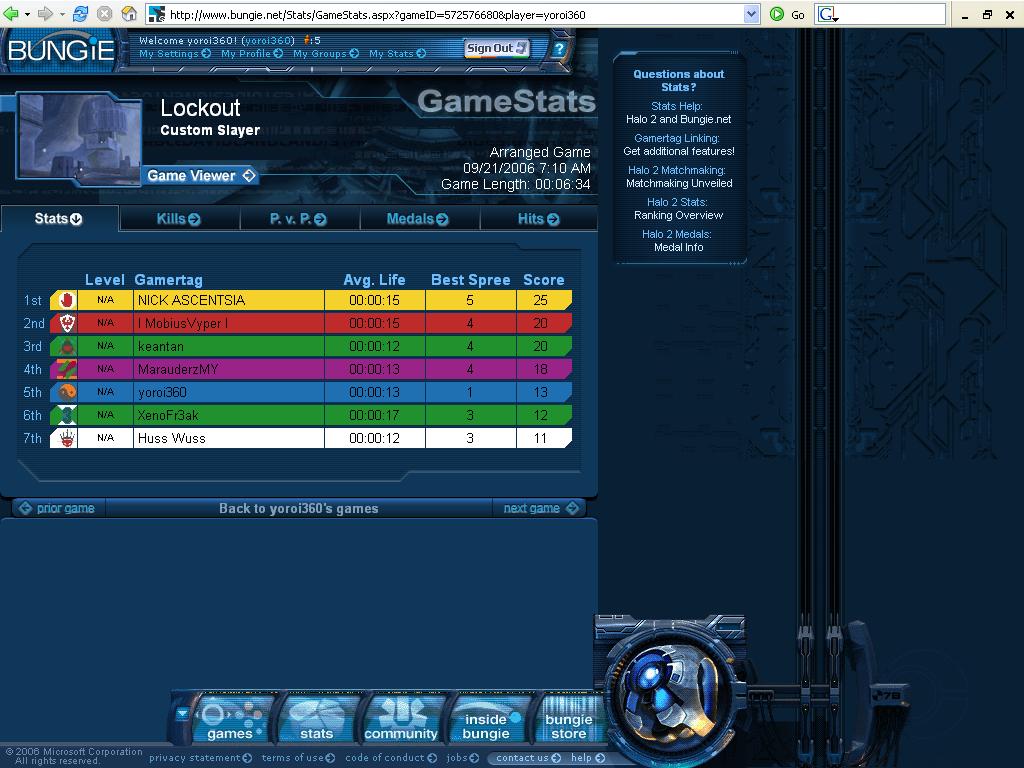Click the Lockout map thumbnail
The width and height of the screenshot is (1024, 768).
(x=80, y=136)
